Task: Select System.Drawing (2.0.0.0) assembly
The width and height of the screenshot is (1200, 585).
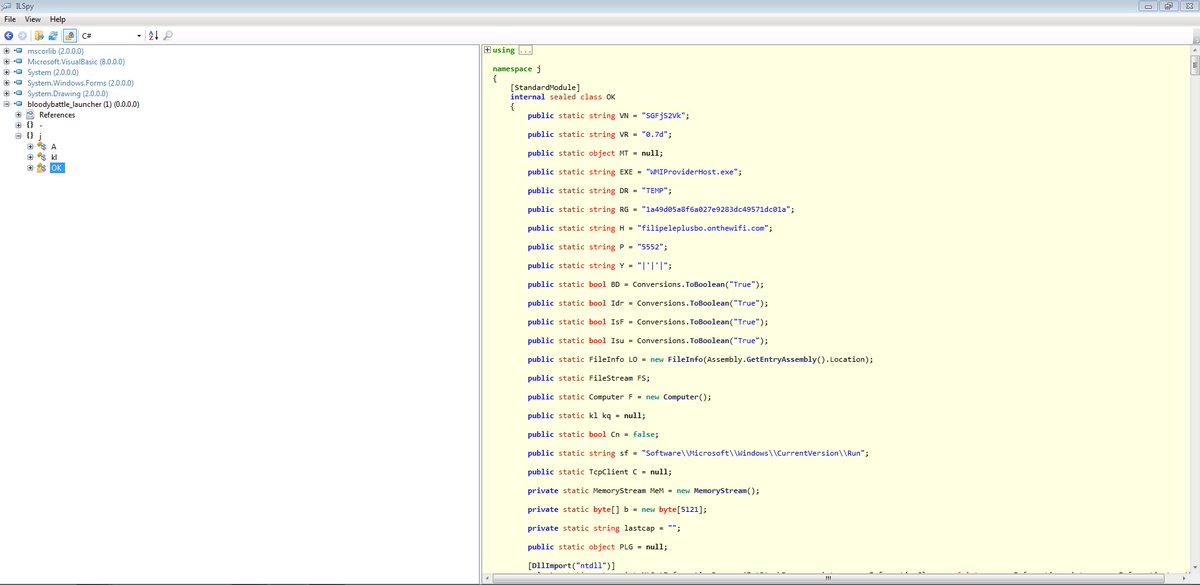Action: pos(70,93)
